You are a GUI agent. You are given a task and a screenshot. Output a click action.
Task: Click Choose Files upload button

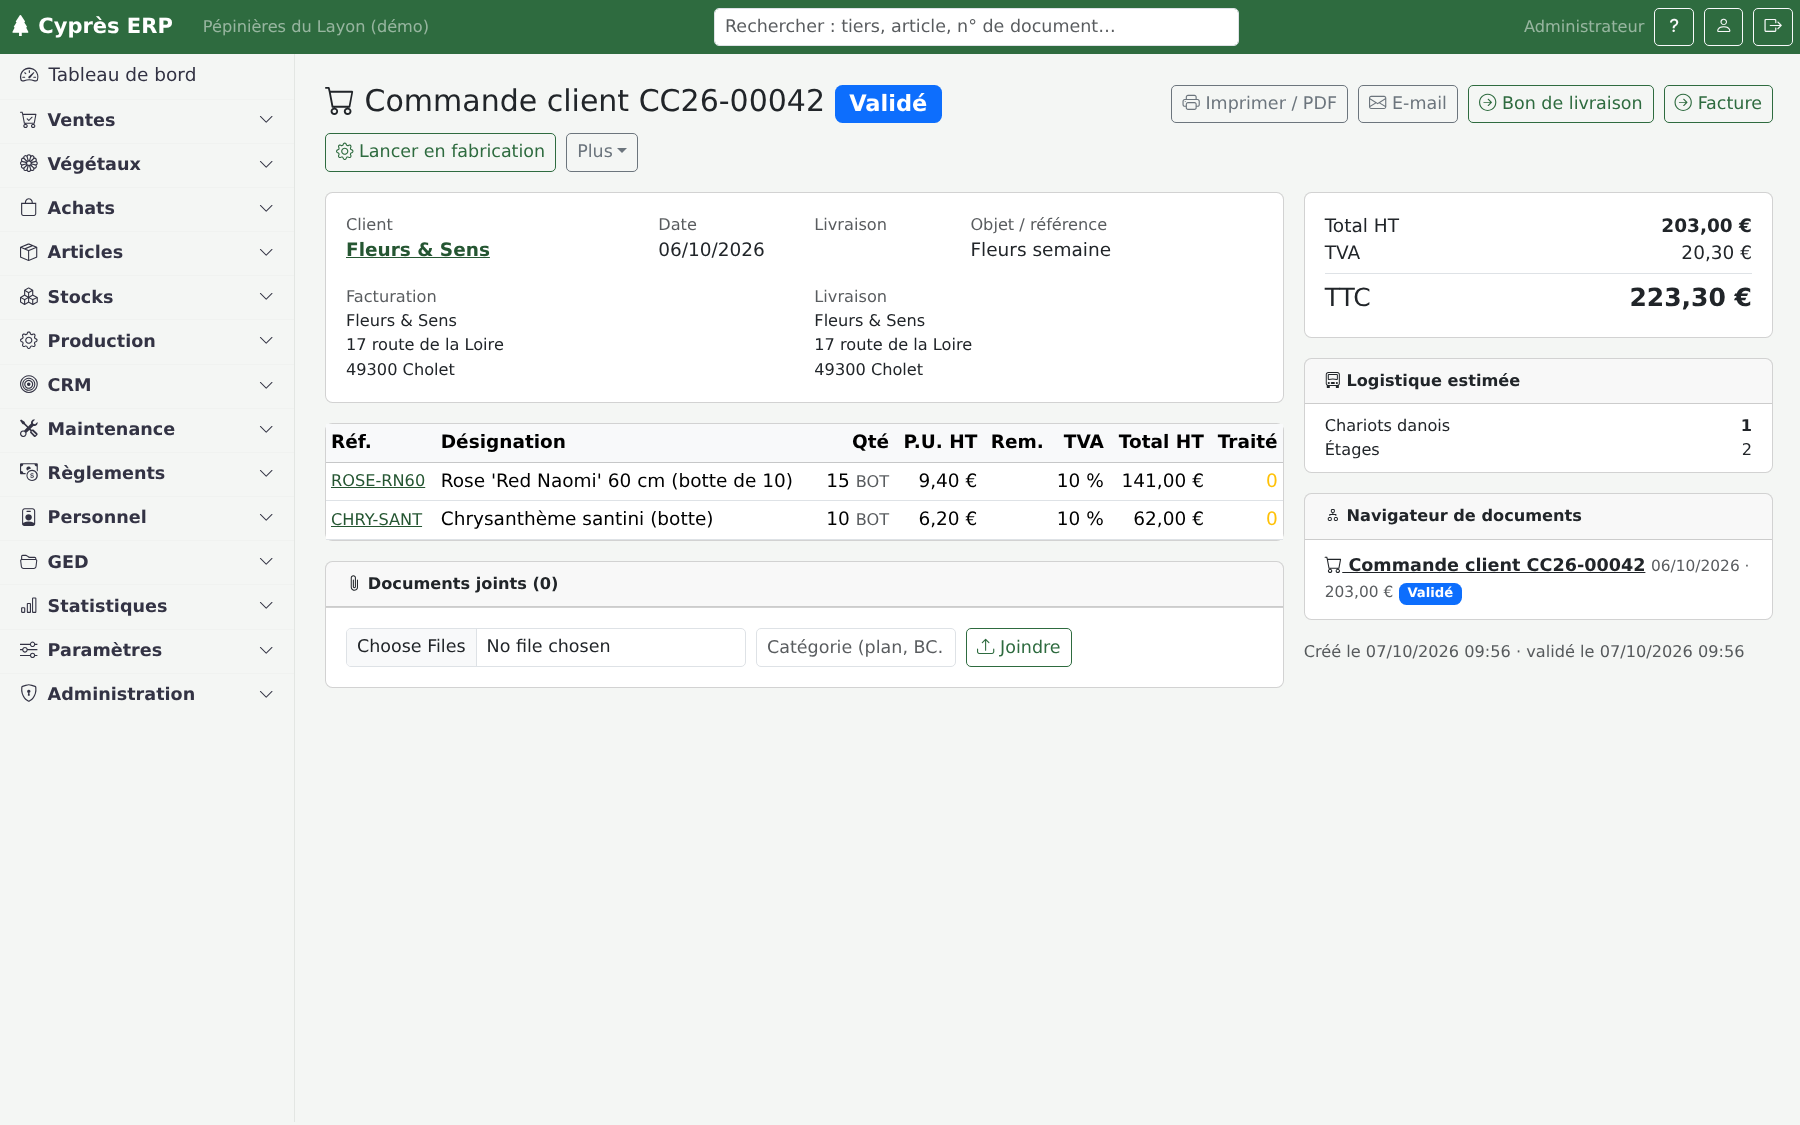[411, 647]
